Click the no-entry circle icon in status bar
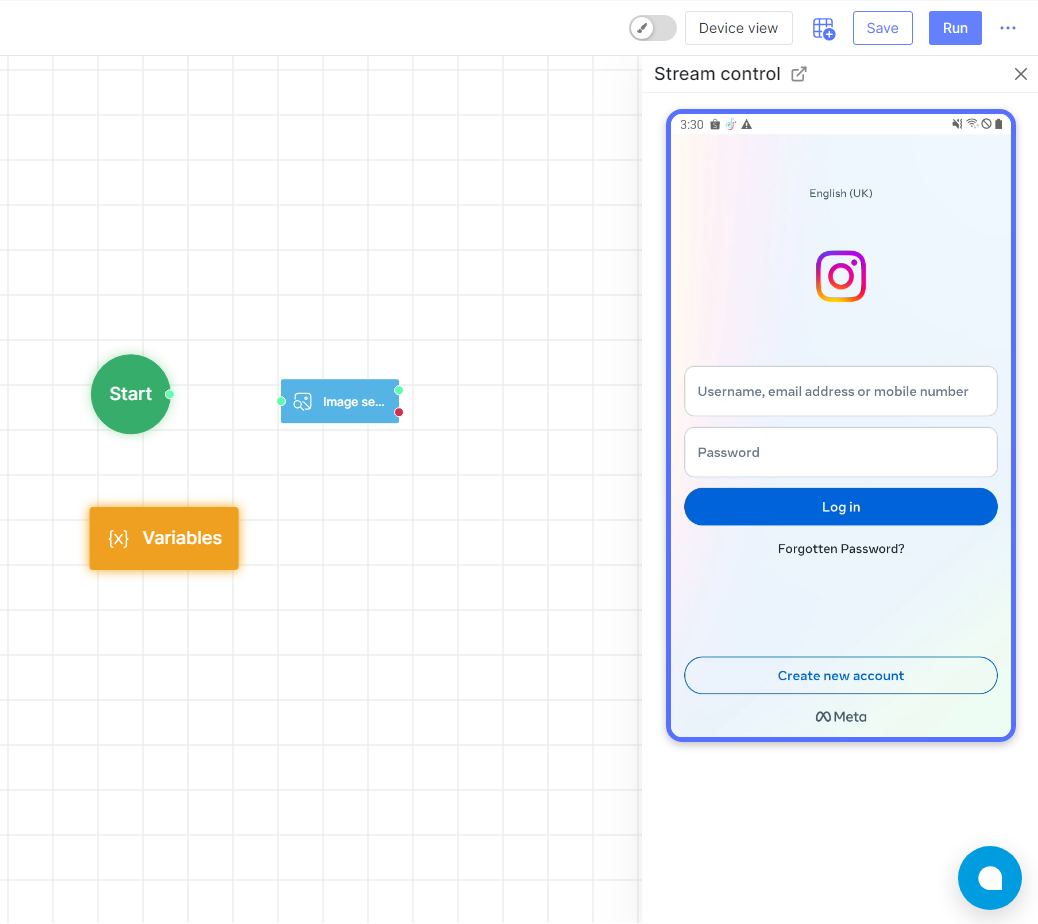This screenshot has height=924, width=1038. tap(986, 124)
